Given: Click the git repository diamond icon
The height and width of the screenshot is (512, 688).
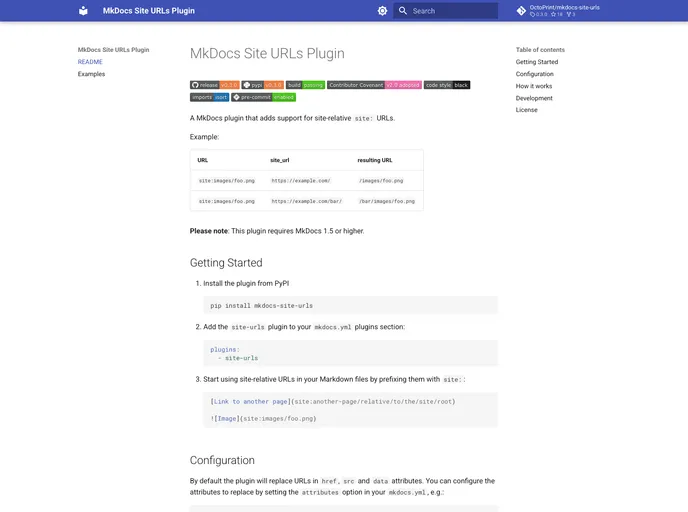Looking at the screenshot, I should click(521, 11).
